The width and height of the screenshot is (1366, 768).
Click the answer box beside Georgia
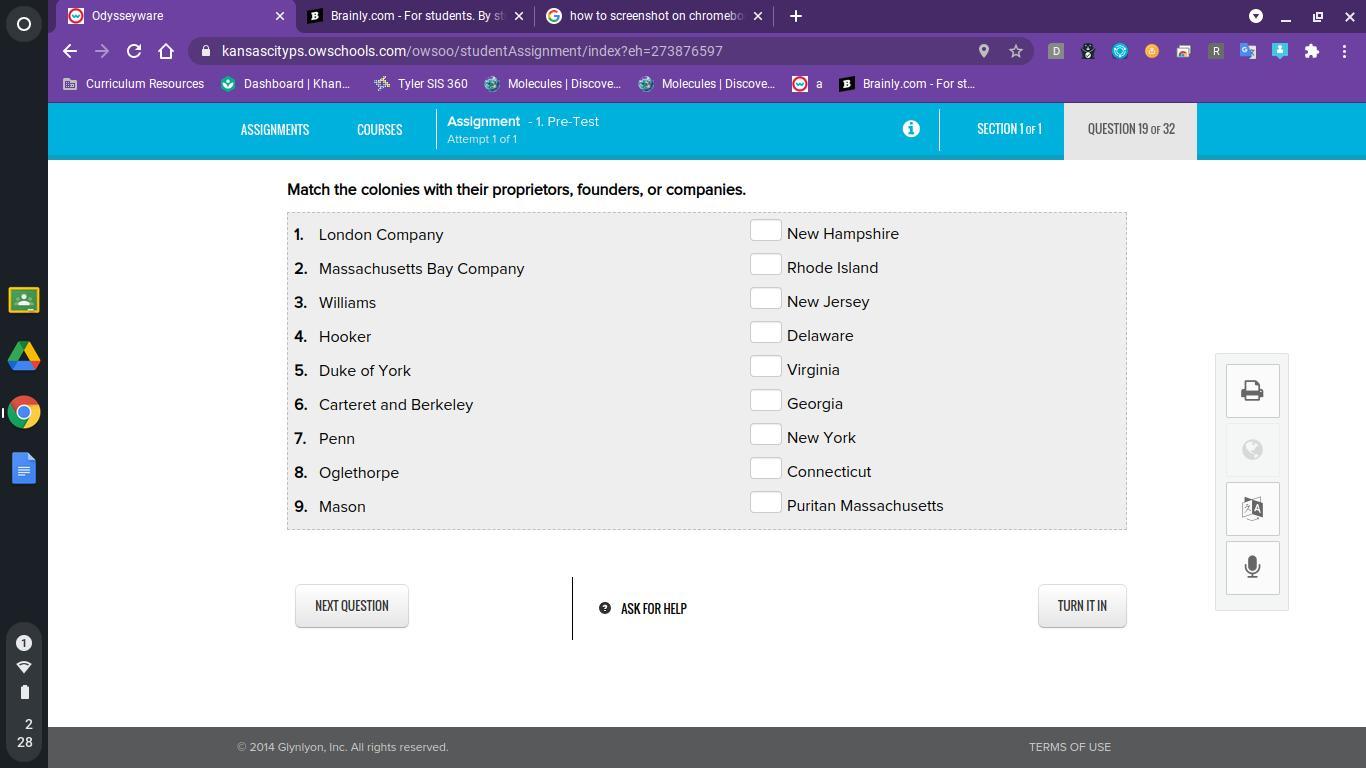point(766,401)
